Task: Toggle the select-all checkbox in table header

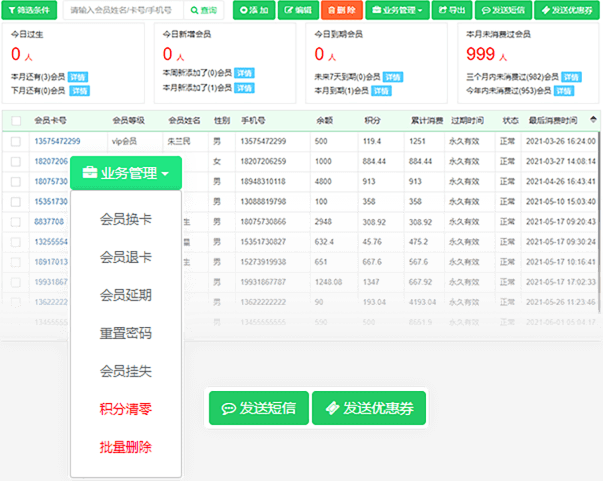Action: point(16,120)
